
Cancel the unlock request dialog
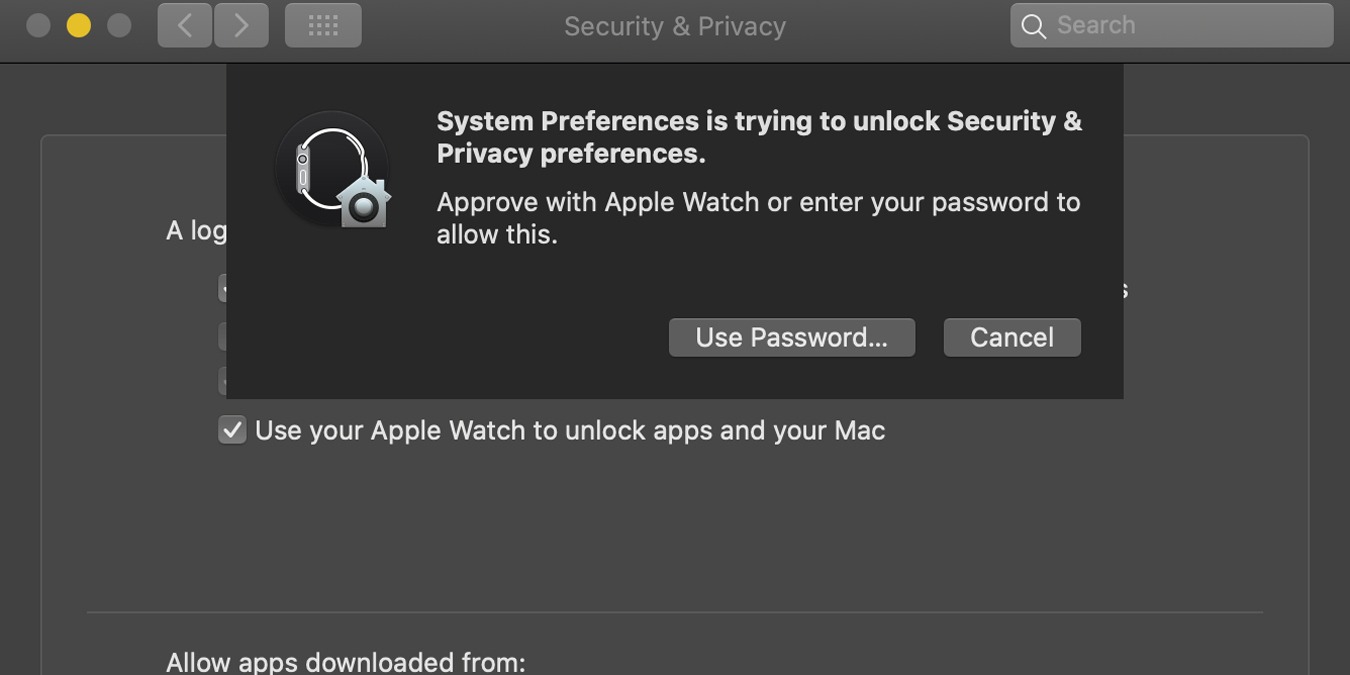(1011, 337)
